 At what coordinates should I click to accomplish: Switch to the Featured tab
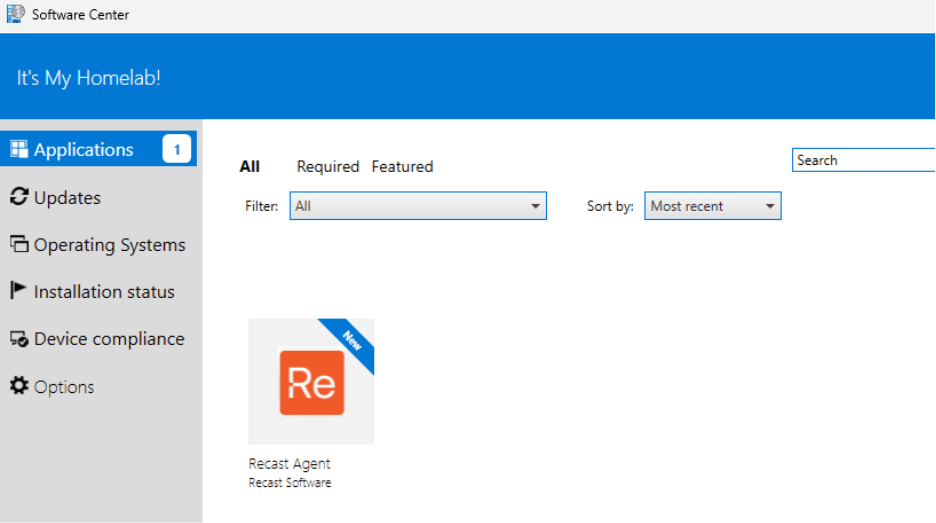(402, 167)
